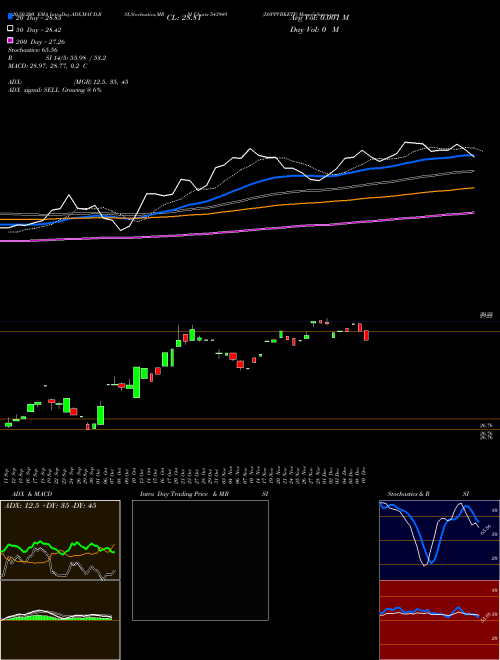Image resolution: width=500 pixels, height=660 pixels.
Task: Click the blue Stochastics chart panel
Action: click(x=439, y=540)
